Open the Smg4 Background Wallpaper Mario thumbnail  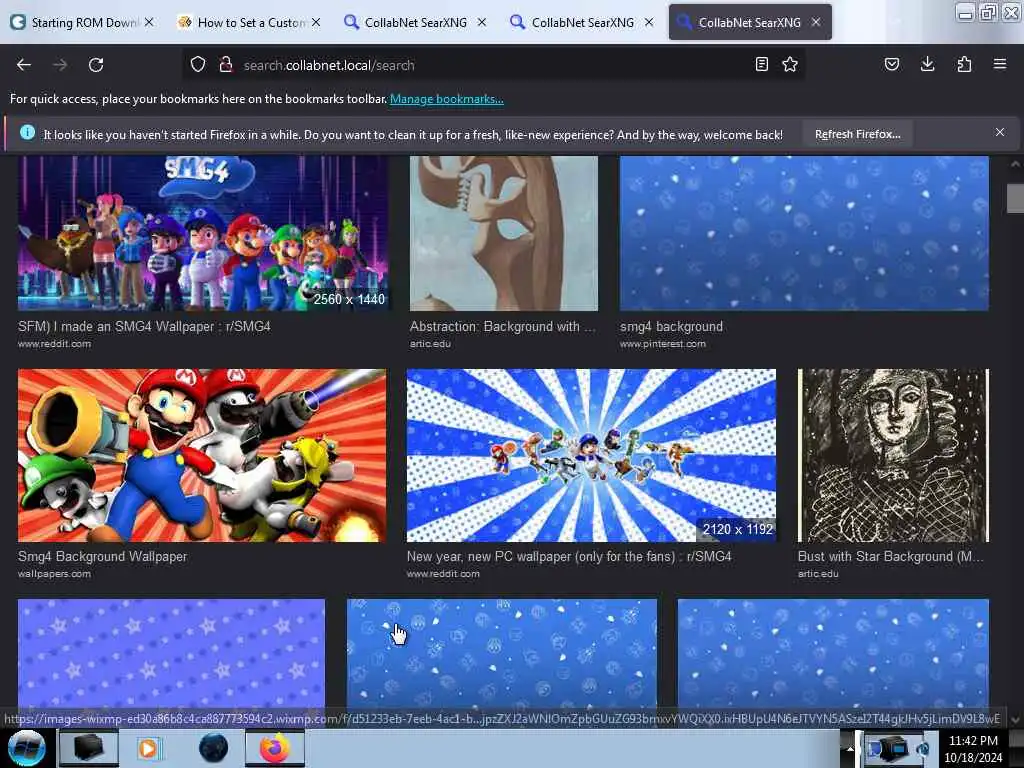pos(202,455)
